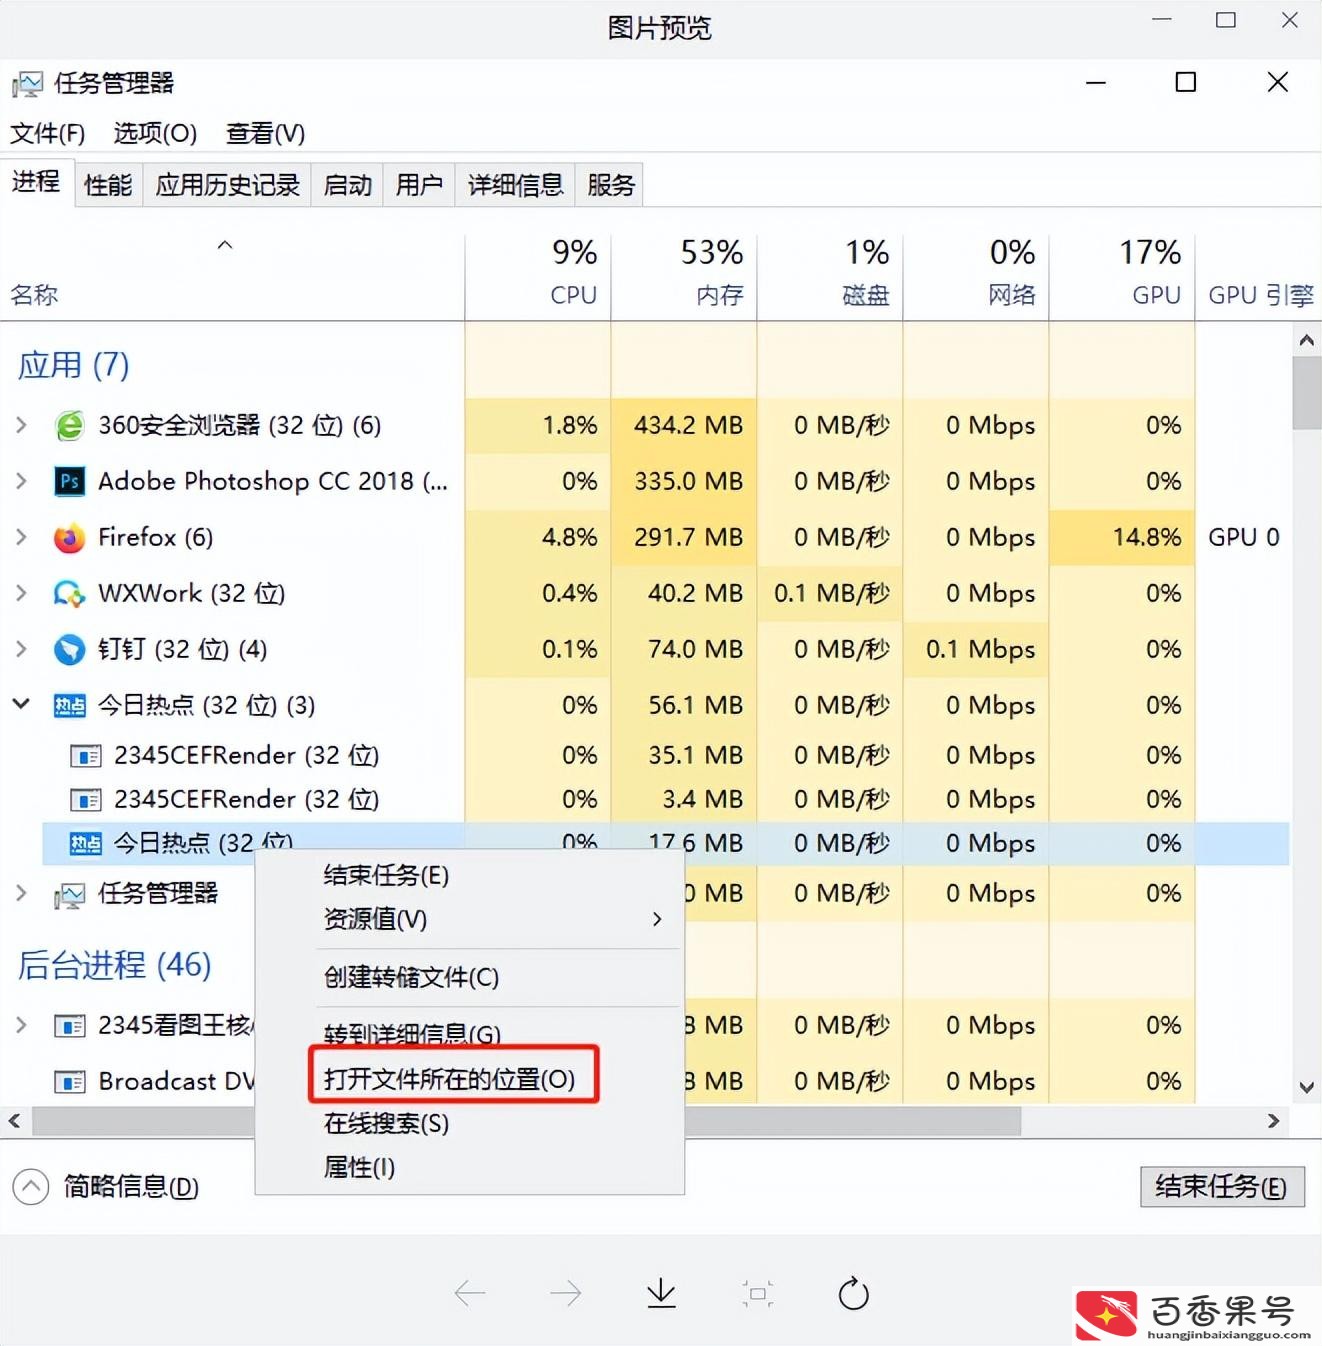Switch to the 应用历史记录 tab
1322x1346 pixels.
click(227, 185)
